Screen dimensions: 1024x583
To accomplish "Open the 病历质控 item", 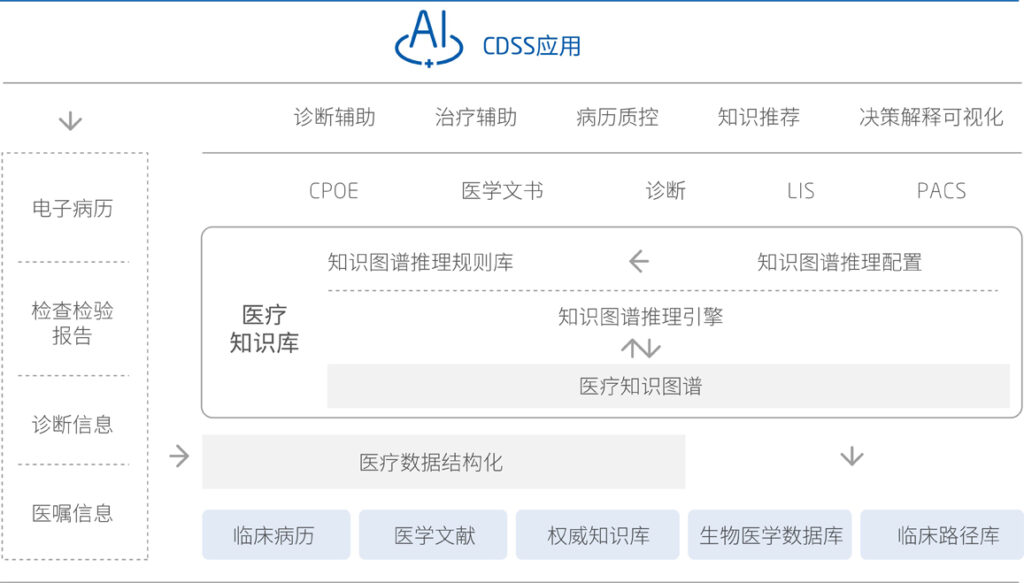I will coord(617,117).
